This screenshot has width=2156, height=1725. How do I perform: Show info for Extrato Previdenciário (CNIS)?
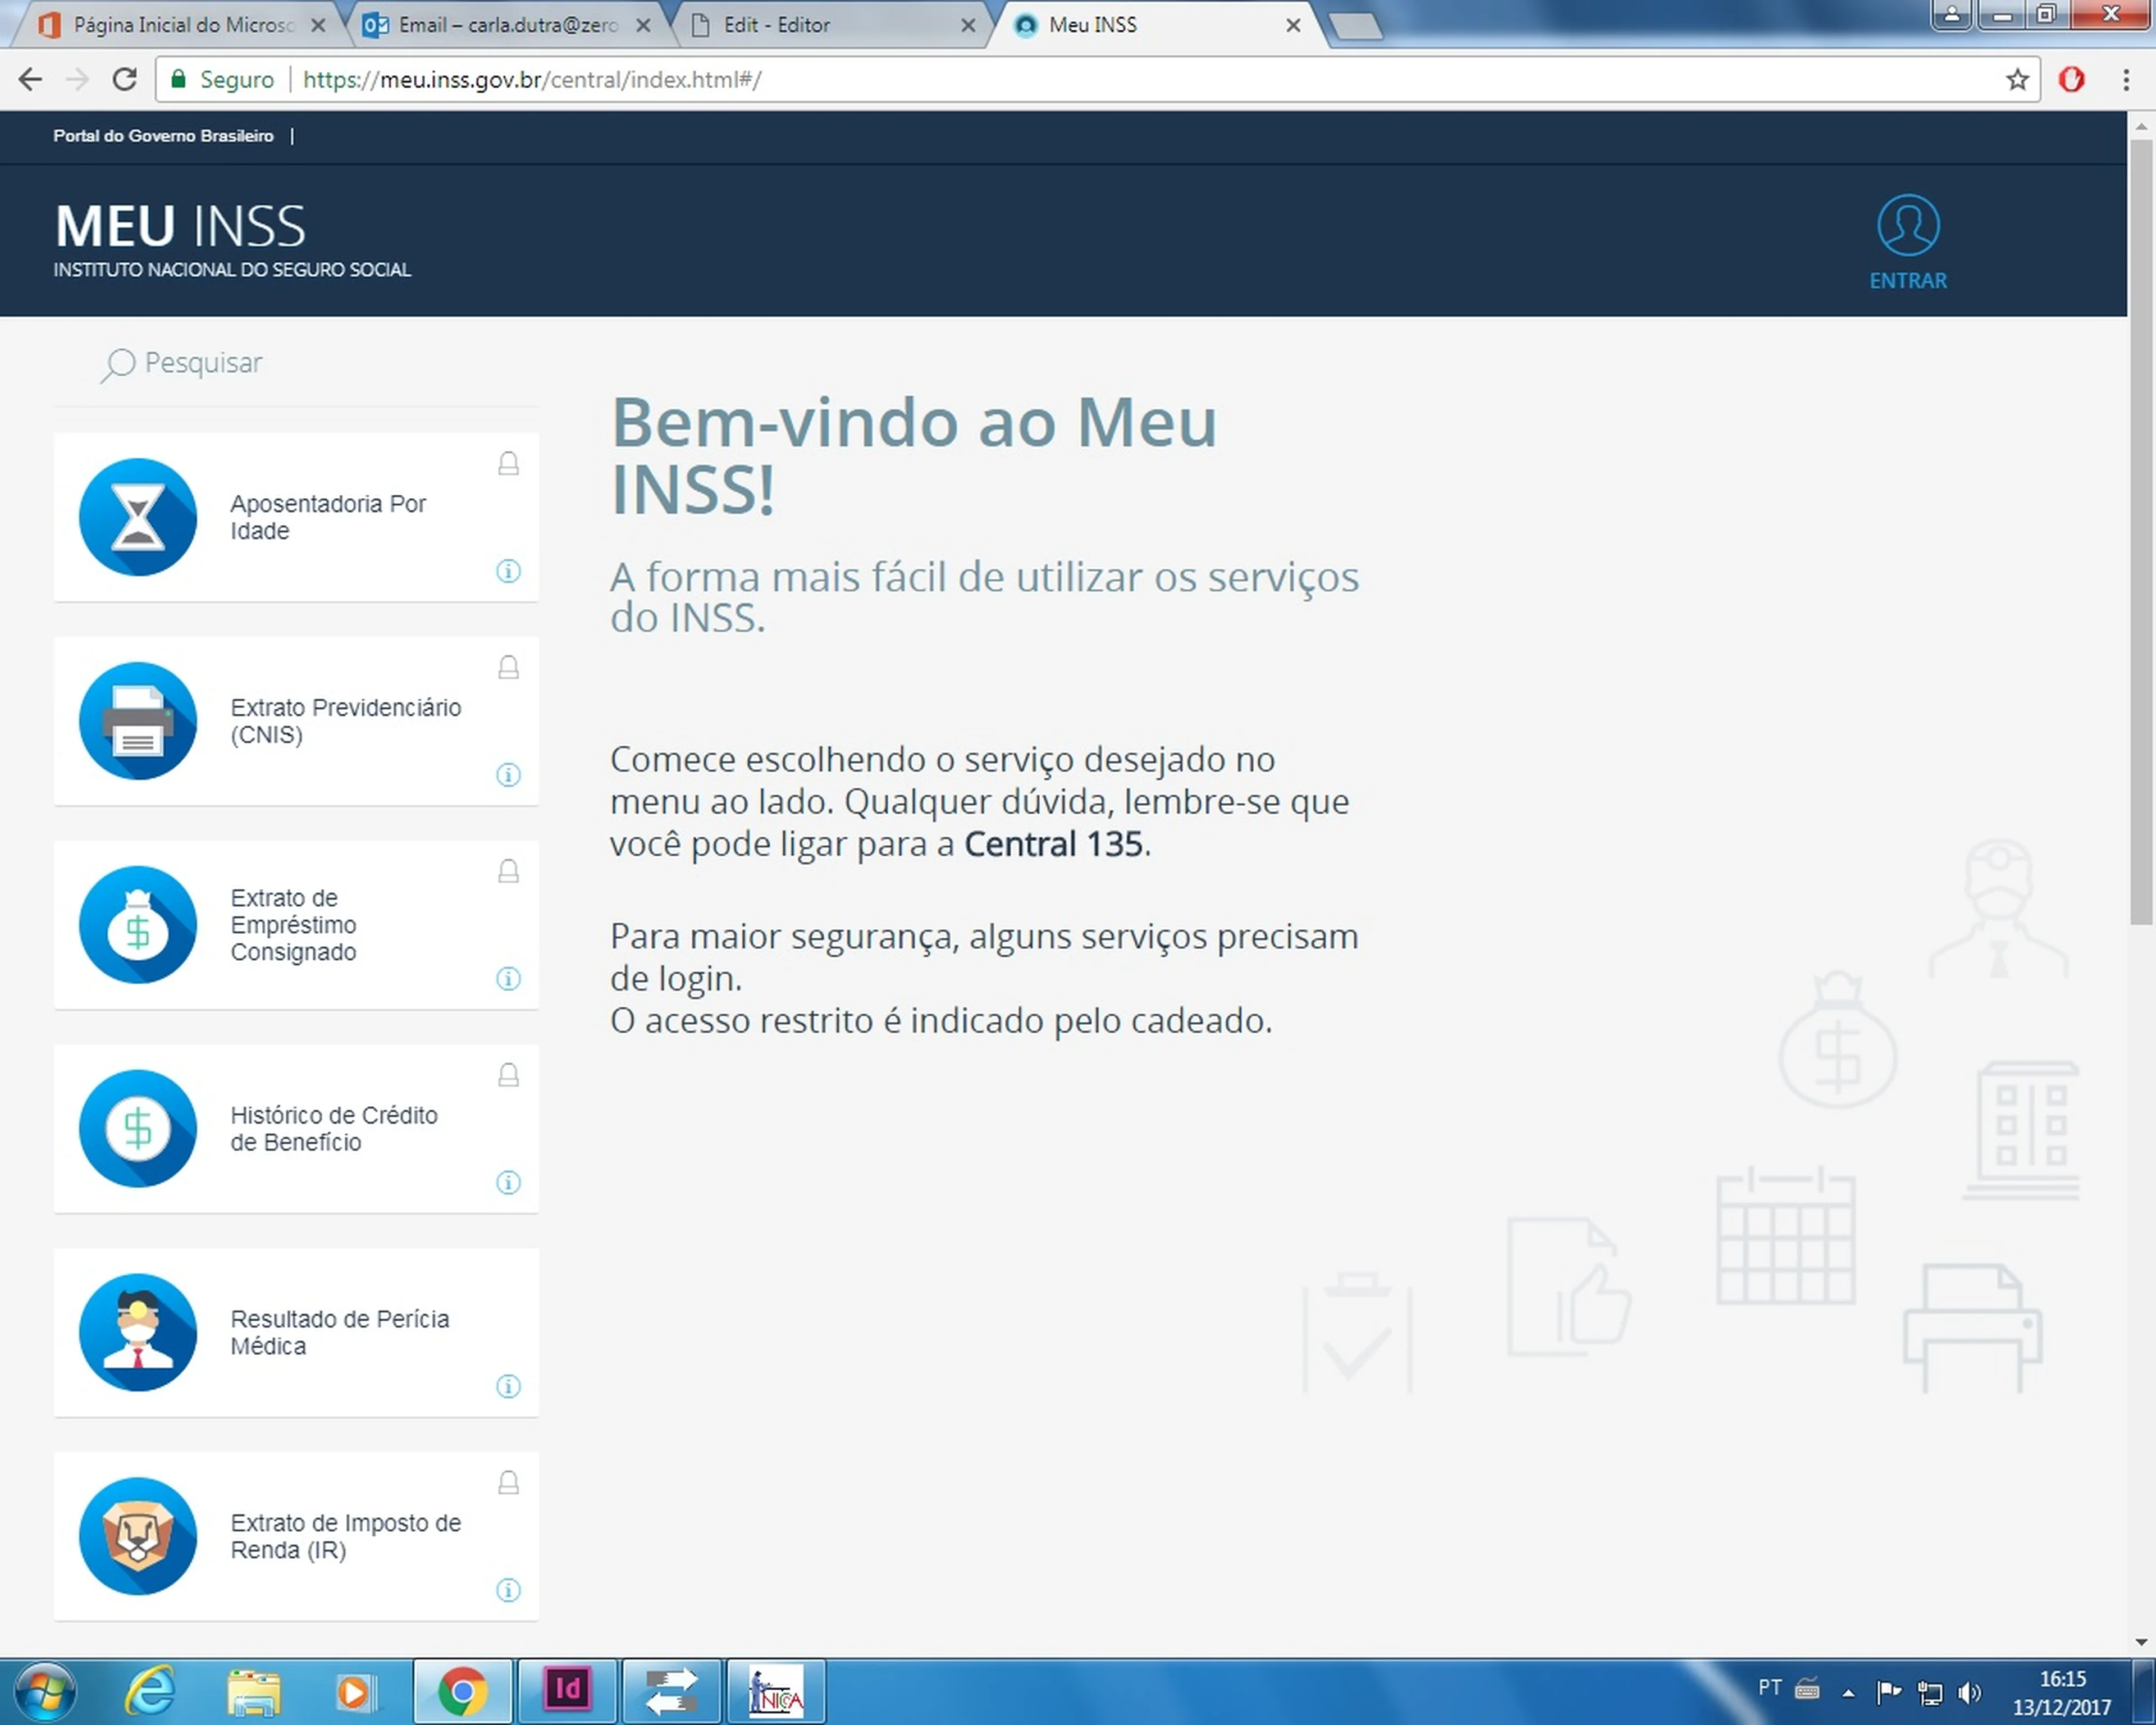(x=508, y=775)
